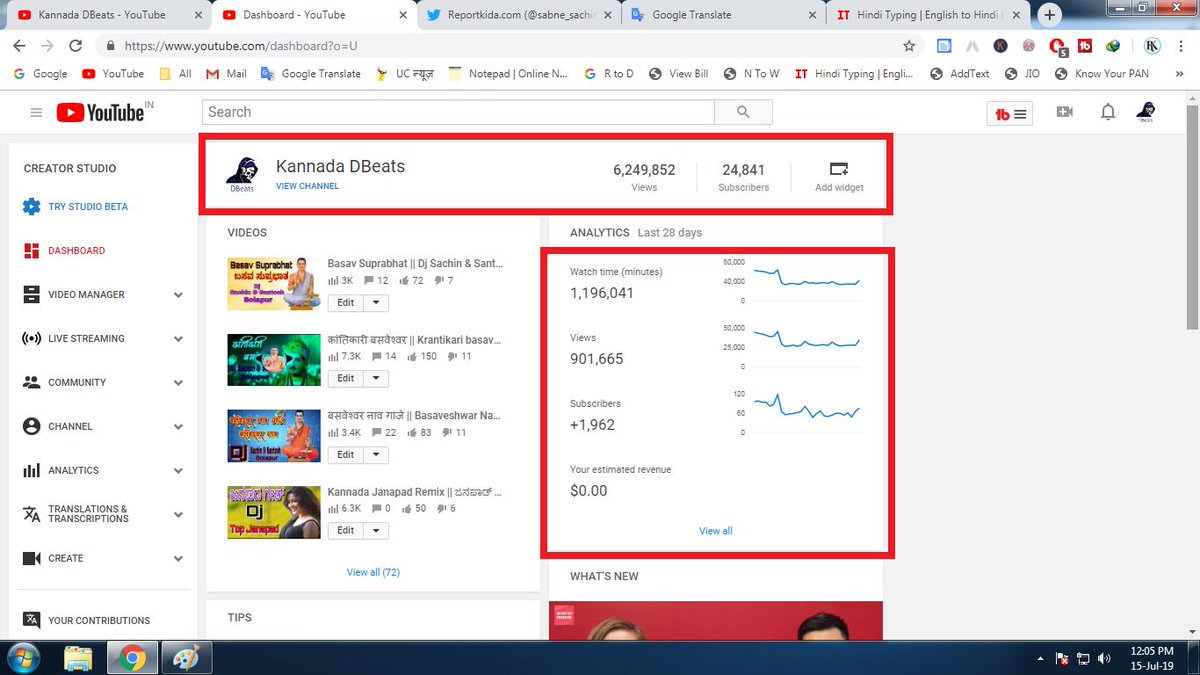Click the +1,962 subscribers value
Image resolution: width=1200 pixels, height=675 pixels.
pyautogui.click(x=592, y=425)
